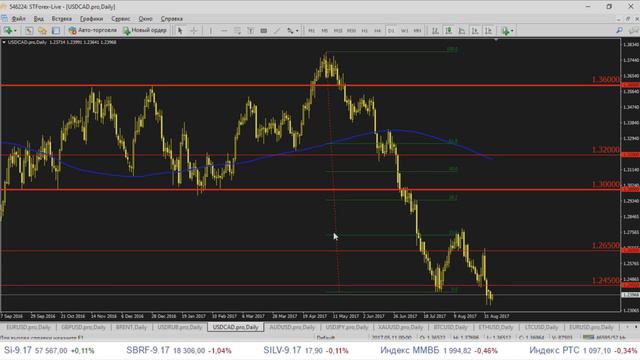Switch chart to M15 timeframe
The image size is (640, 360).
pyautogui.click(x=338, y=31)
